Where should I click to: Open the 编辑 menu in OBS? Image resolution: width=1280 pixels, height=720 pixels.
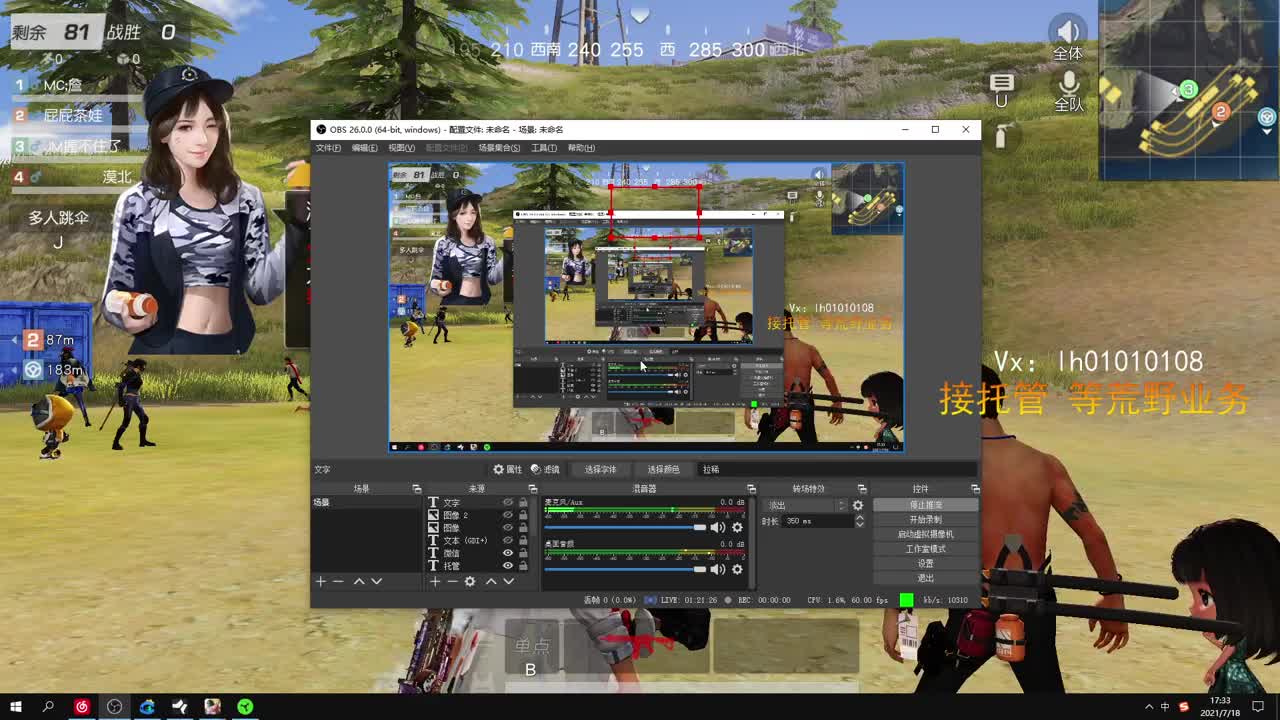364,148
